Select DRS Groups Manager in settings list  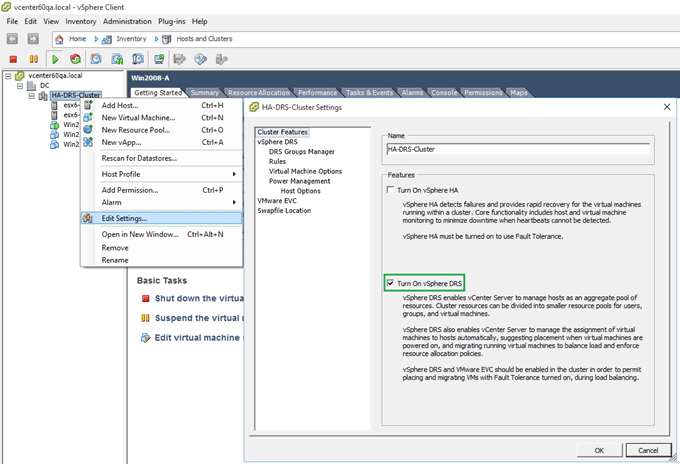pos(301,152)
